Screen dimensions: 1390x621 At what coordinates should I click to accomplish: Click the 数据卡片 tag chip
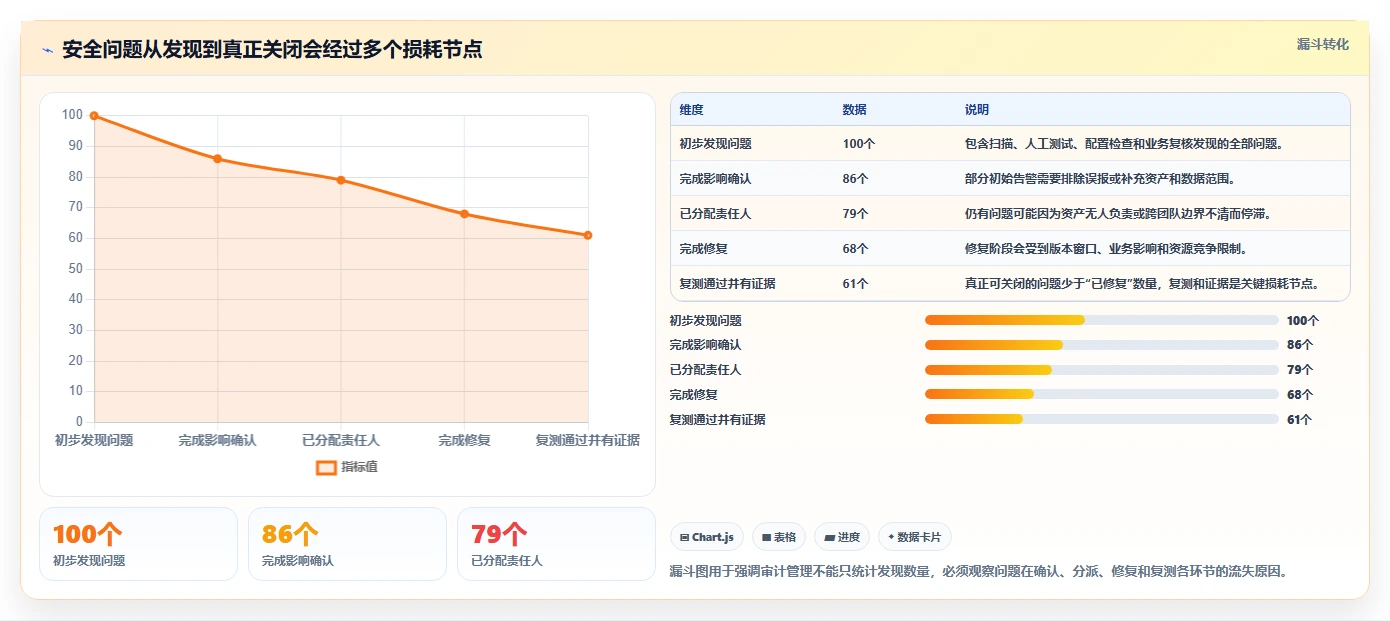[x=915, y=537]
